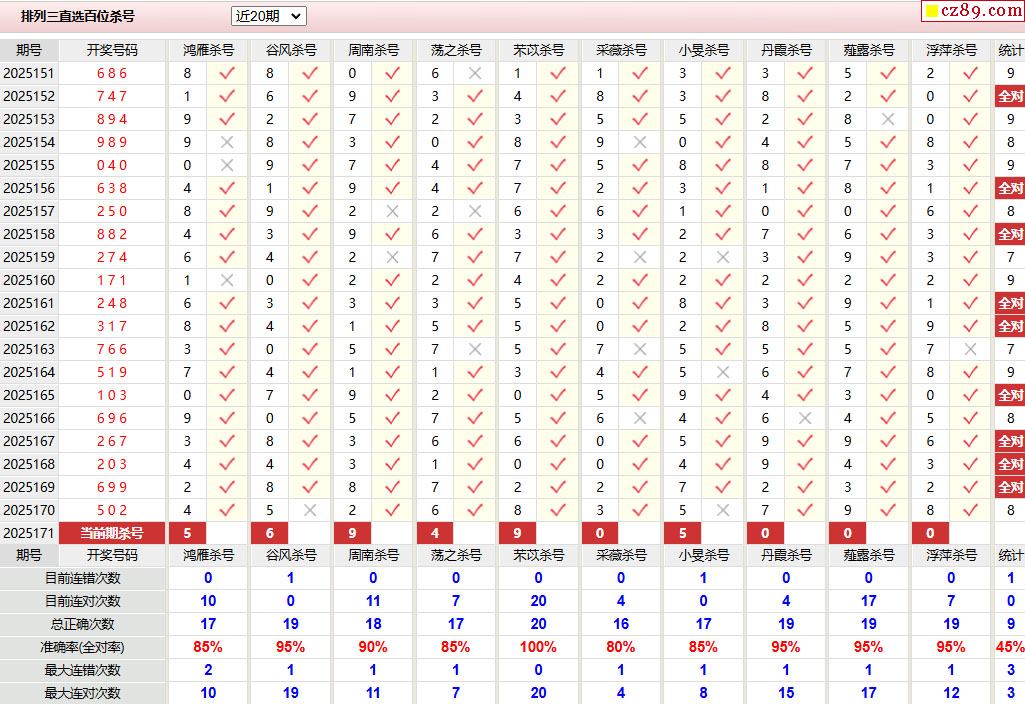This screenshot has height=704, width=1025.
Task: Click the 排列三直选百位杀号 page title
Action: pos(78,16)
